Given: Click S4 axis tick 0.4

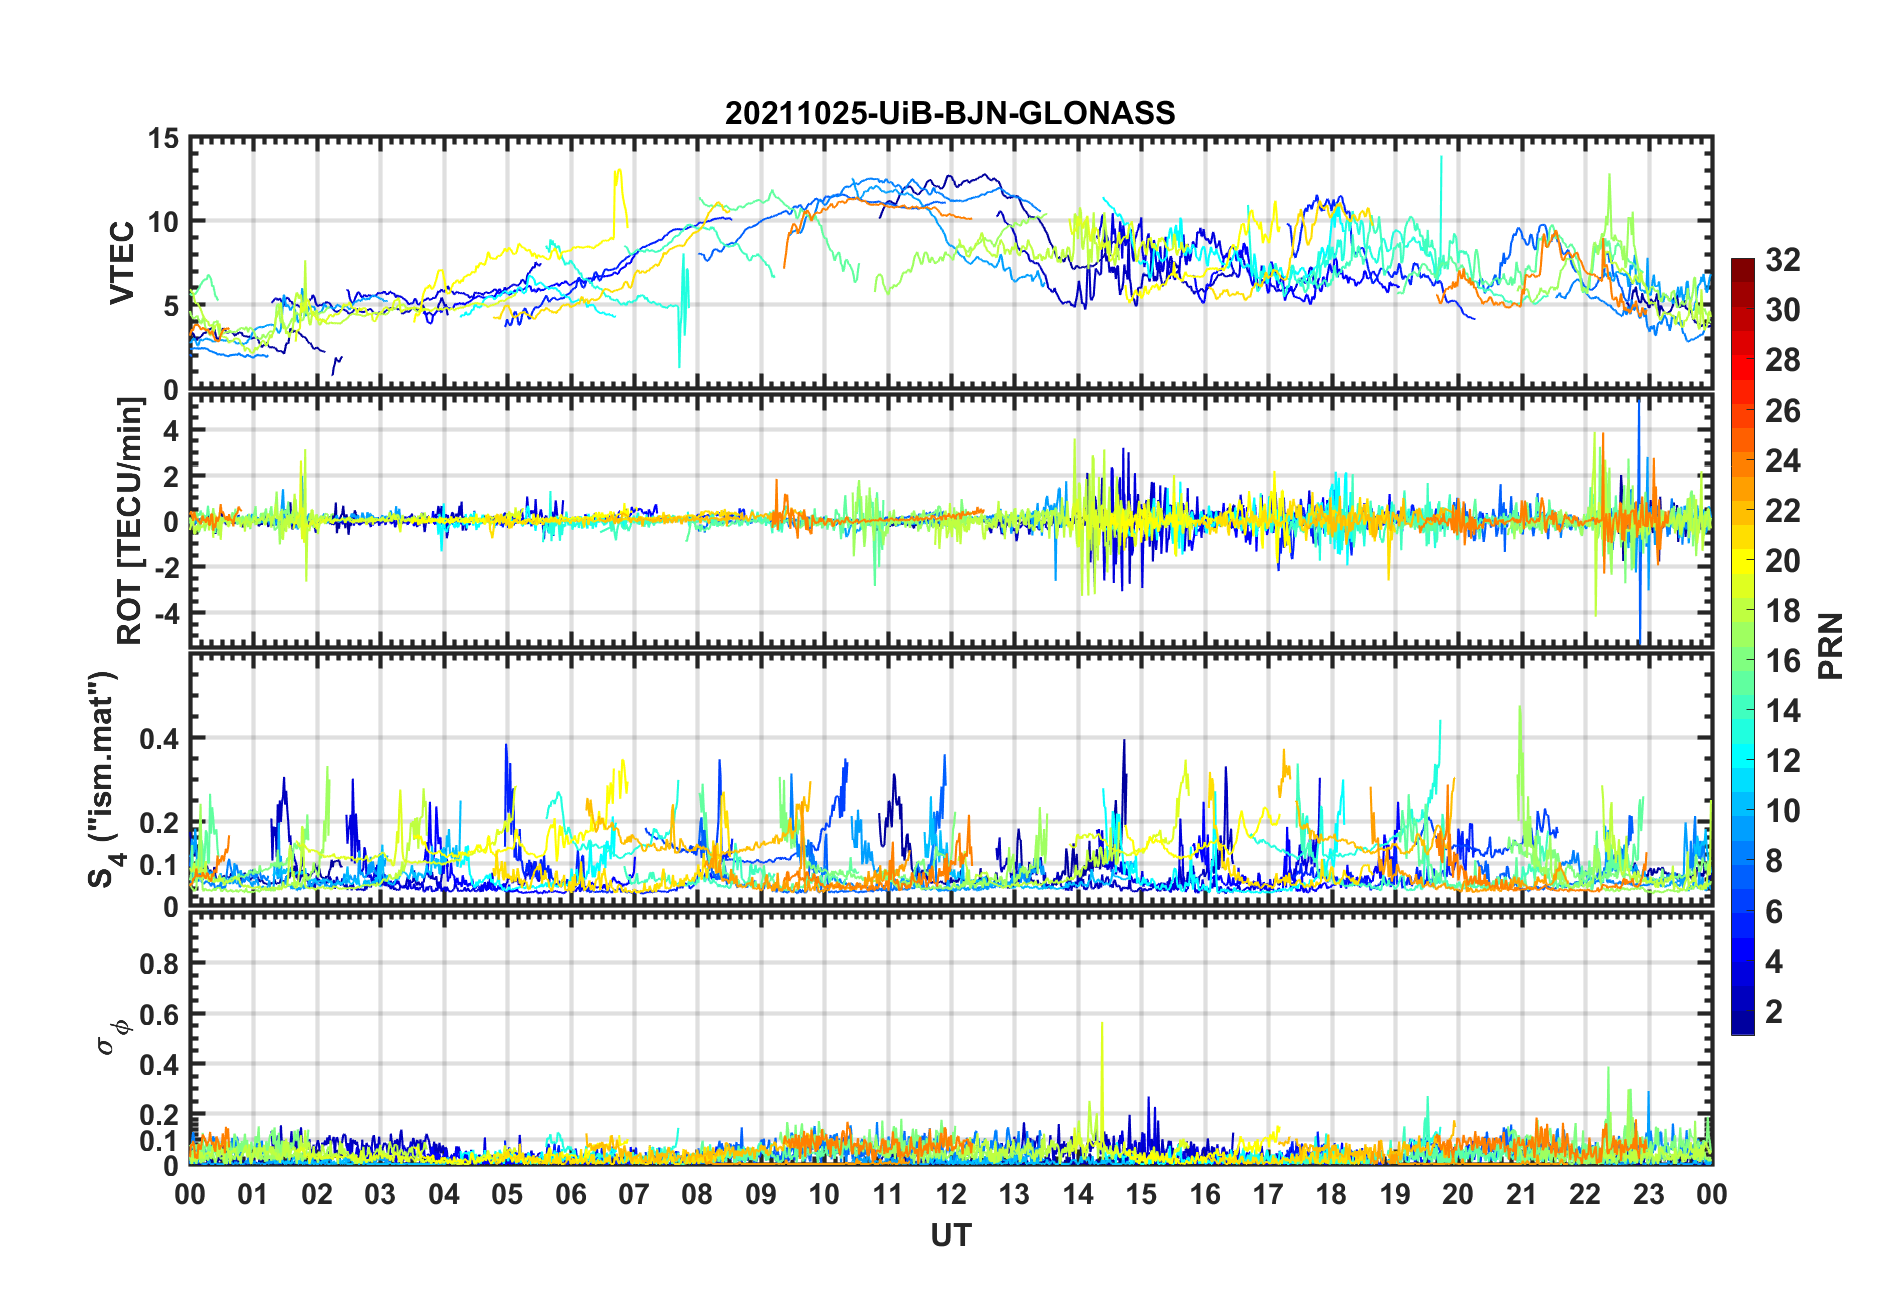Looking at the screenshot, I should point(159,739).
